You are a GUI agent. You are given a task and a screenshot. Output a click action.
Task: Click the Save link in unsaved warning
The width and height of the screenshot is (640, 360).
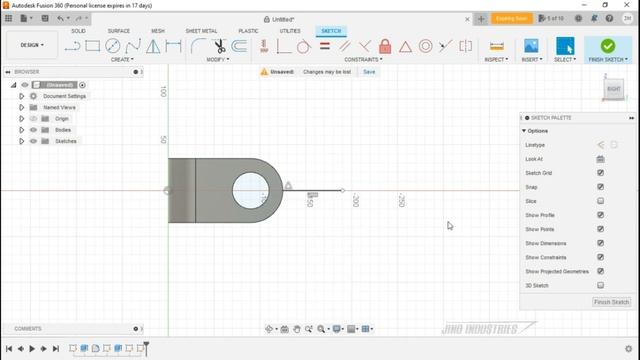coord(369,72)
